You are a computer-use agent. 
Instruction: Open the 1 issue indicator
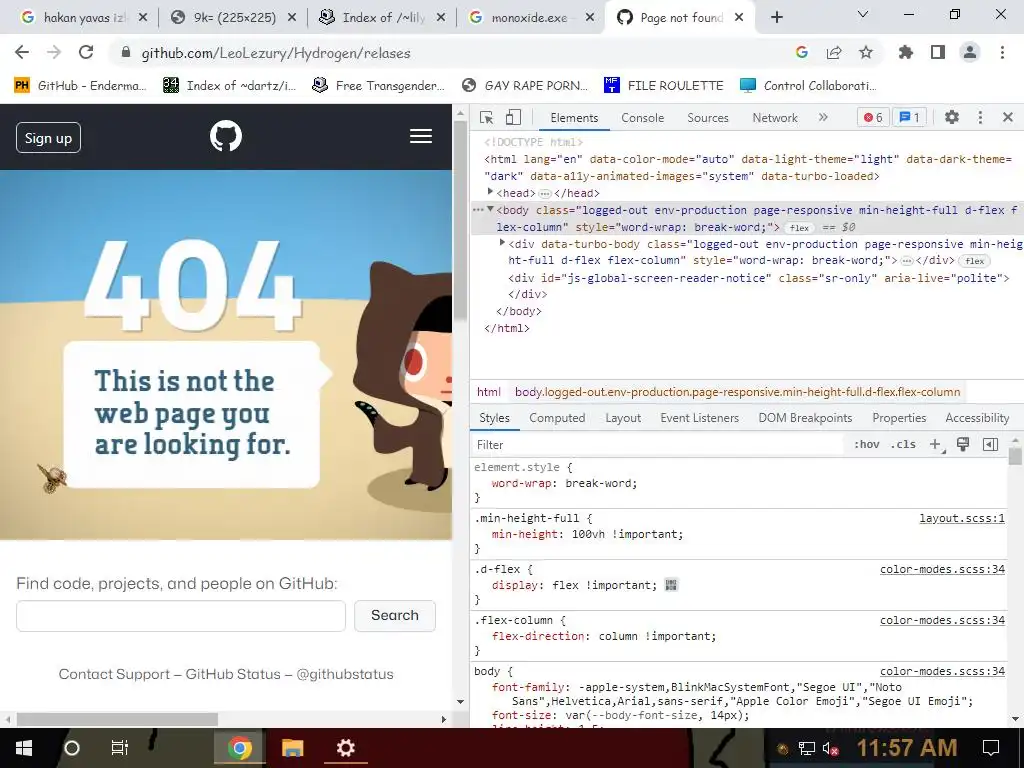pos(910,118)
